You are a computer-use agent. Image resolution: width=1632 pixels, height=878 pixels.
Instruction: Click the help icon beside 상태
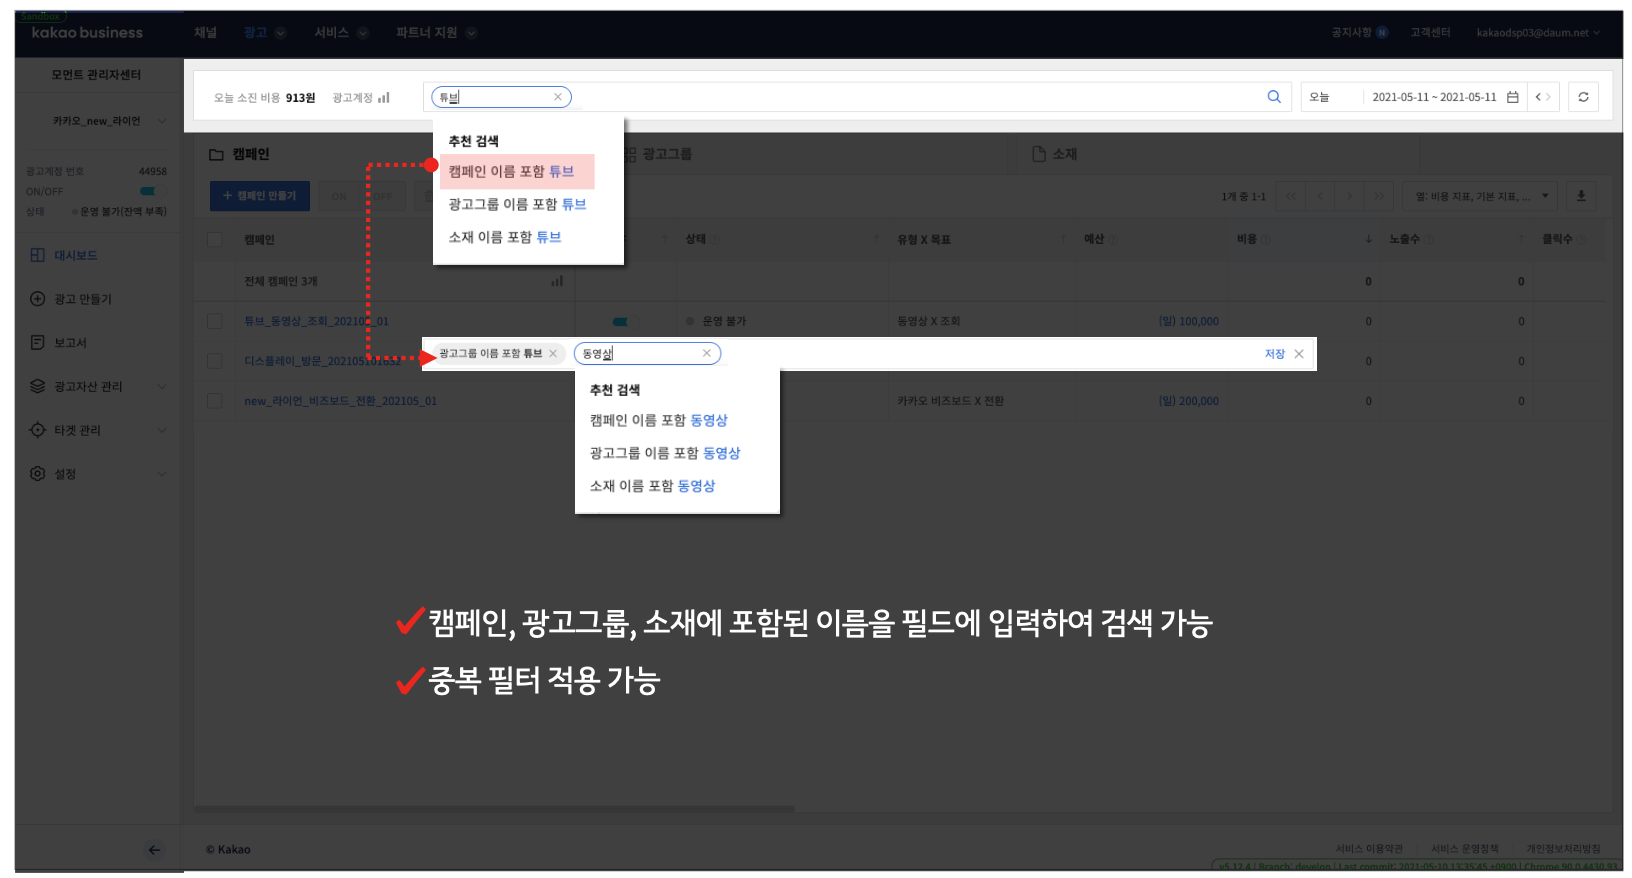pyautogui.click(x=715, y=239)
